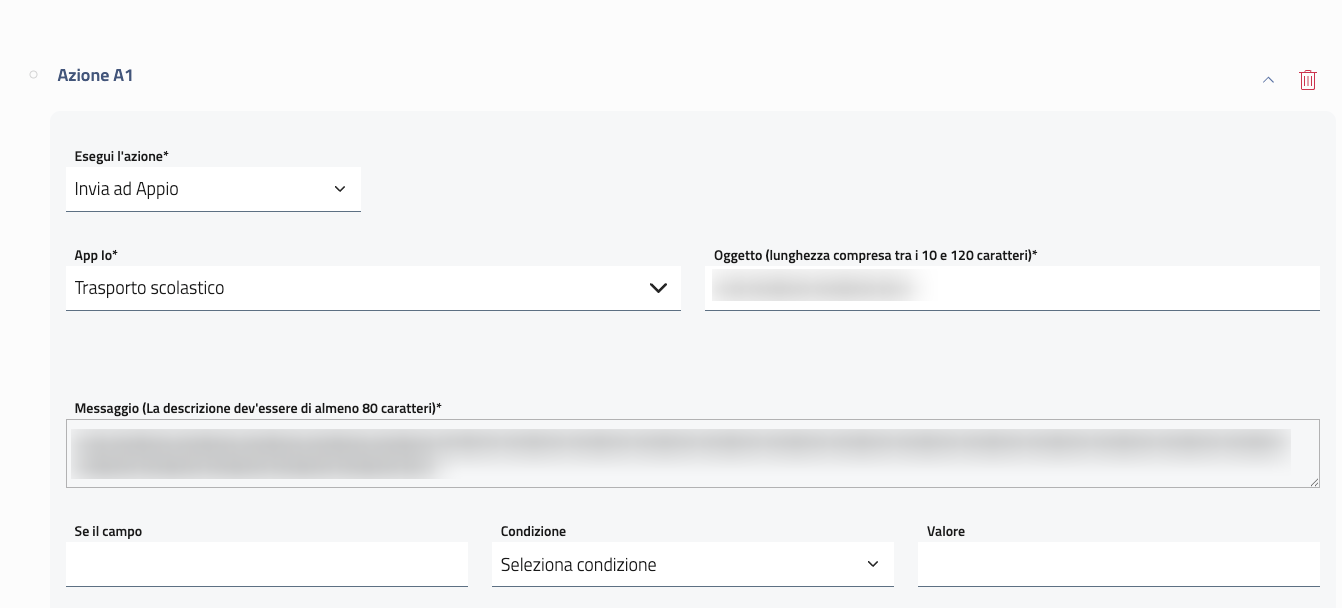
Task: Click the upward chevron next to the trash
Action: pos(1268,79)
